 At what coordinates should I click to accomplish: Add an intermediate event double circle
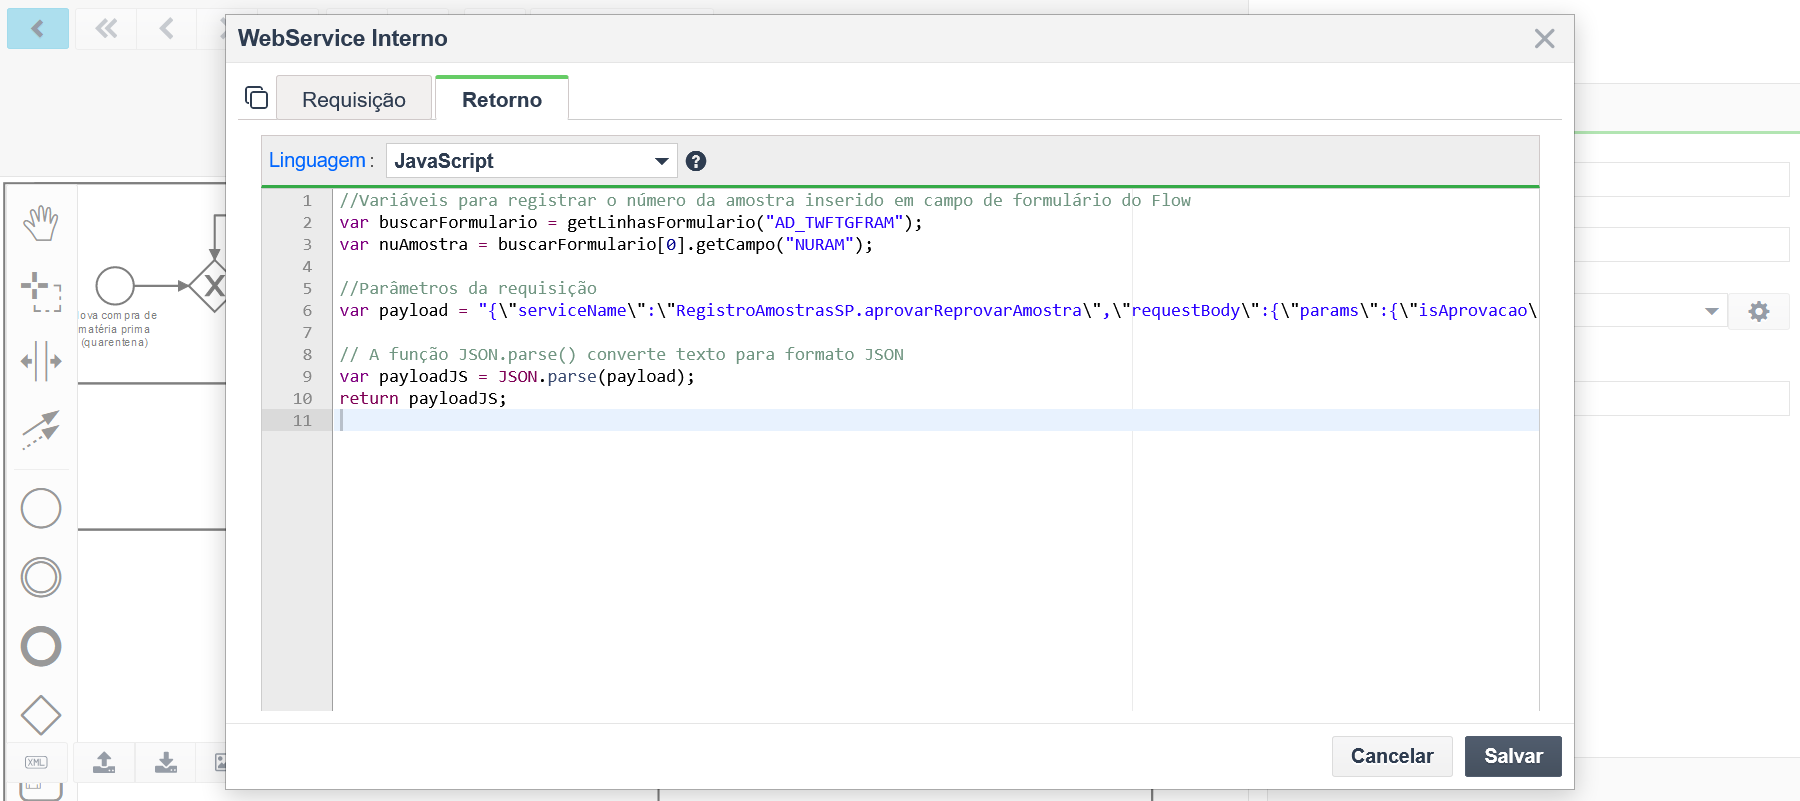[41, 577]
